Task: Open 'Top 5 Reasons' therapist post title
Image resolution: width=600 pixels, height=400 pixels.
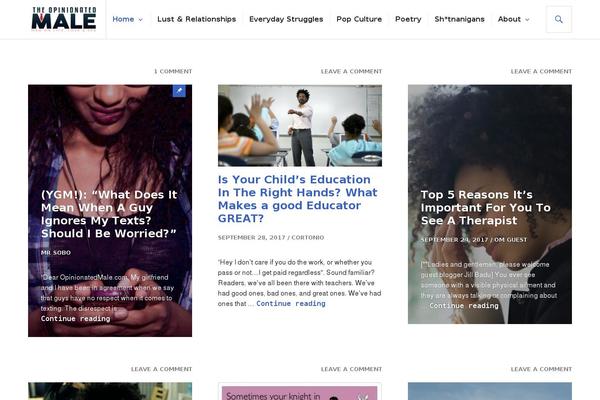Action: click(486, 207)
